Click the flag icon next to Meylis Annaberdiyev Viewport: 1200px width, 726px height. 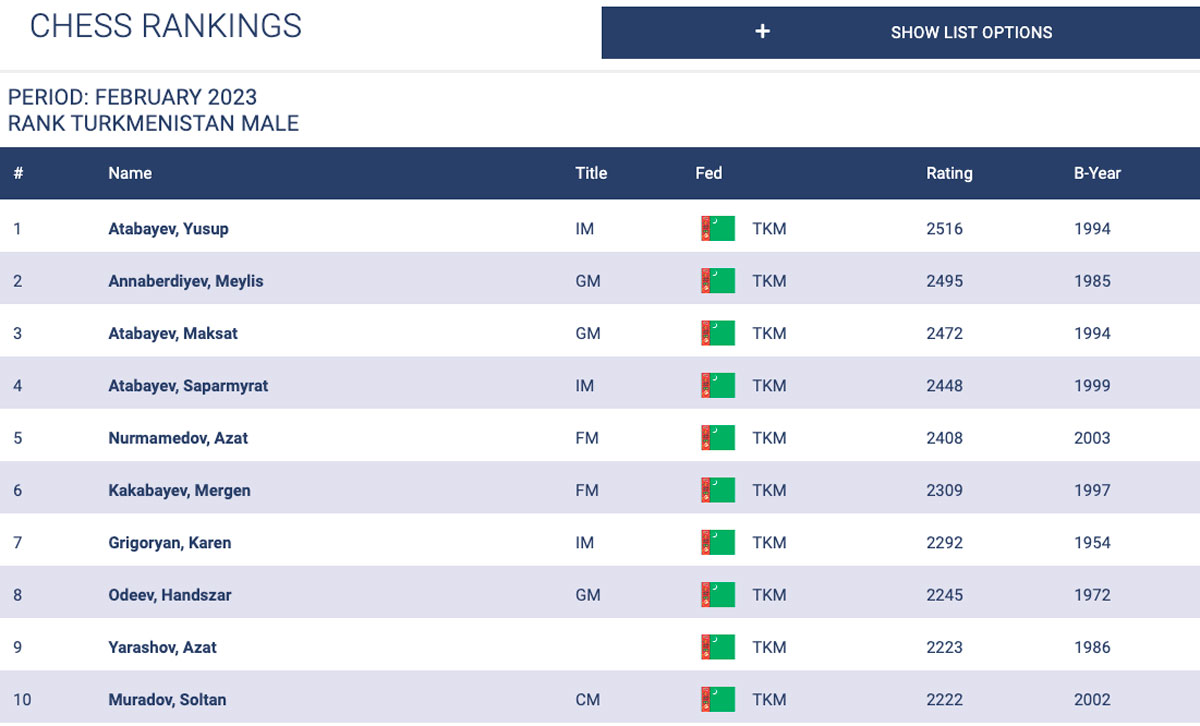click(x=718, y=281)
